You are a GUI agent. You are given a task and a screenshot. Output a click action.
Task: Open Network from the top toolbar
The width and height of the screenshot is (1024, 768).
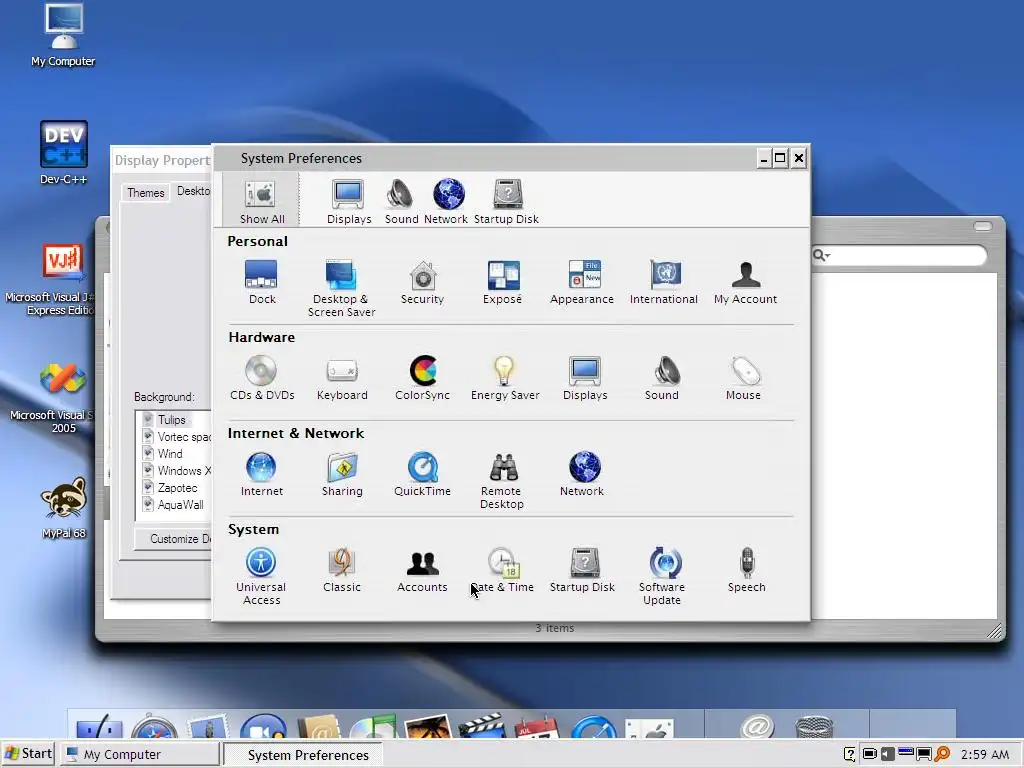446,201
